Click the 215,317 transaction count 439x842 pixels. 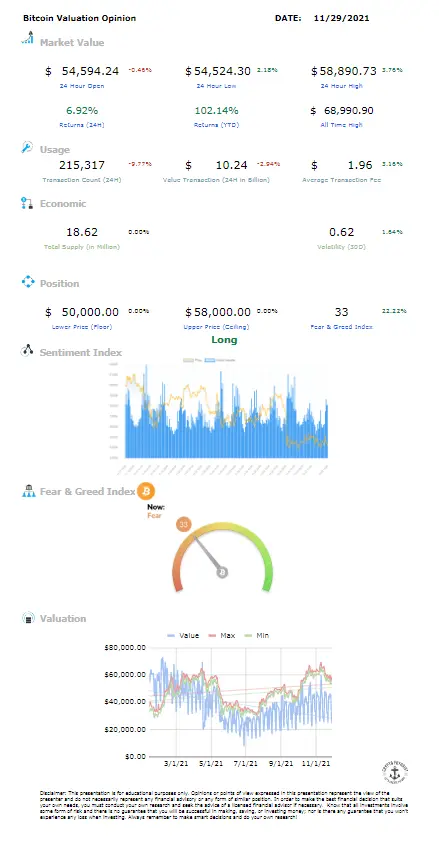click(x=82, y=165)
